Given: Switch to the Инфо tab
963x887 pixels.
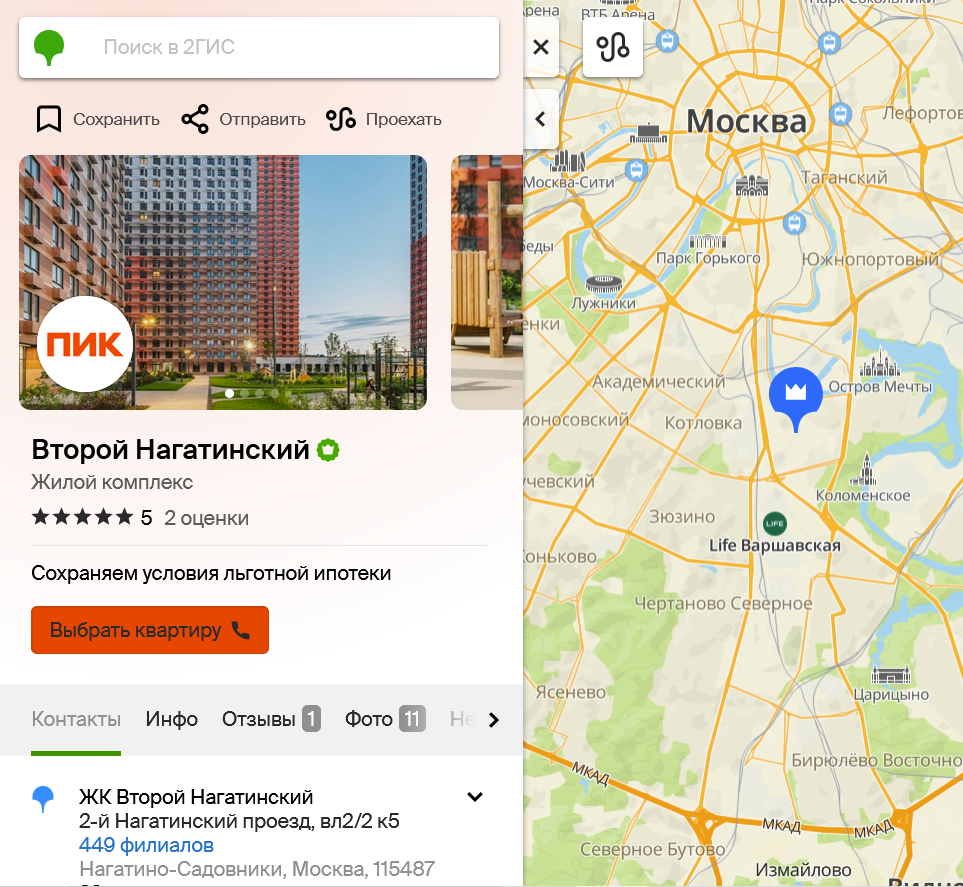Looking at the screenshot, I should click(171, 719).
